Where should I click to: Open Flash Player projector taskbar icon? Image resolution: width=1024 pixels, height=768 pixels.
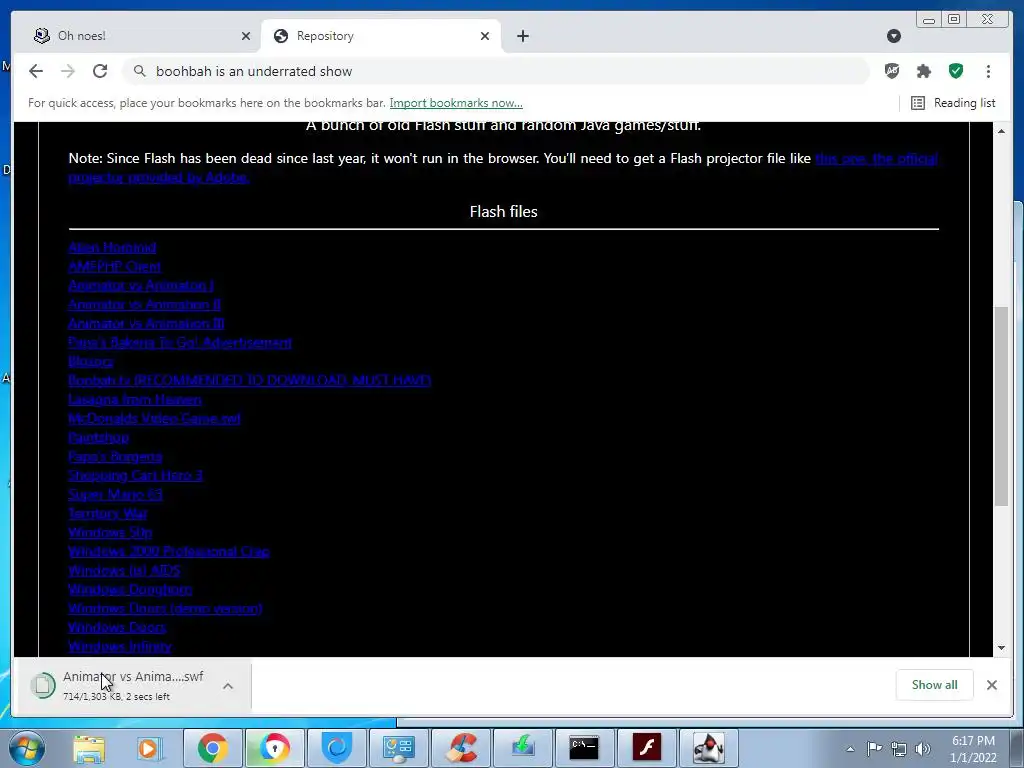(x=646, y=748)
